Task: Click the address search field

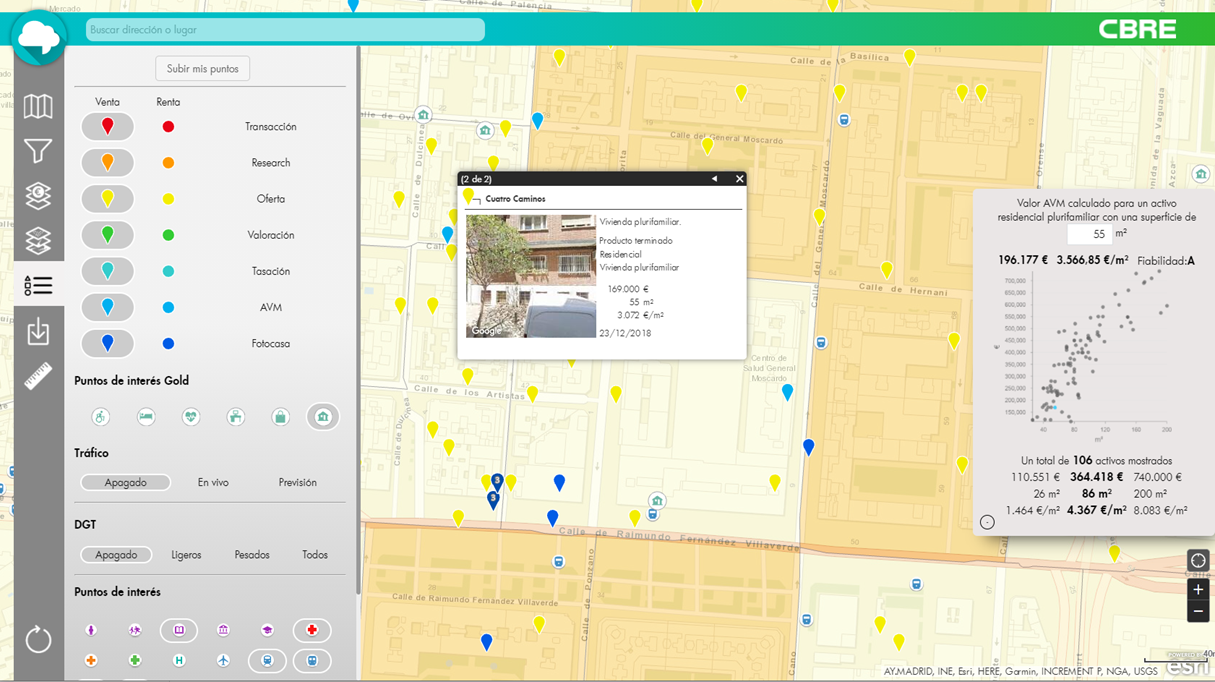Action: (285, 30)
